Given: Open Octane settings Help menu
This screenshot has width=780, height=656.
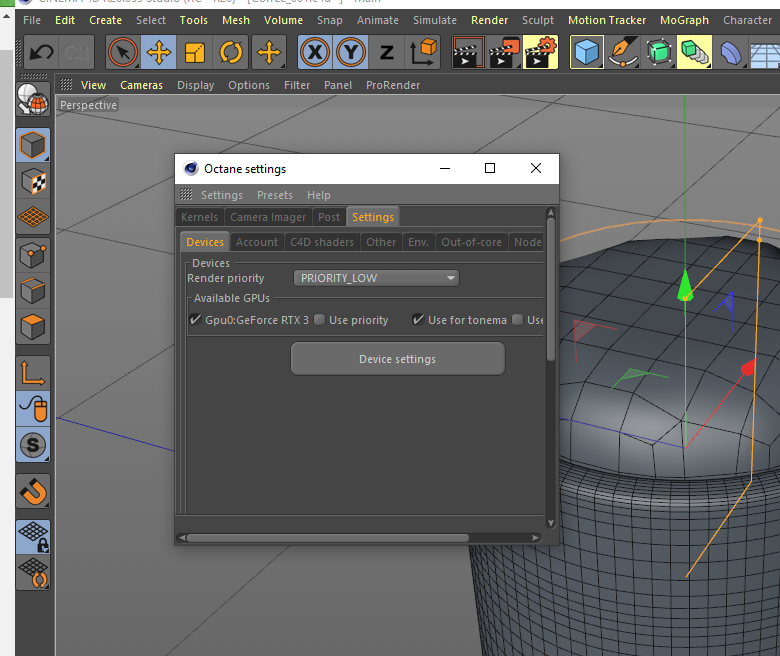Looking at the screenshot, I should coord(318,195).
